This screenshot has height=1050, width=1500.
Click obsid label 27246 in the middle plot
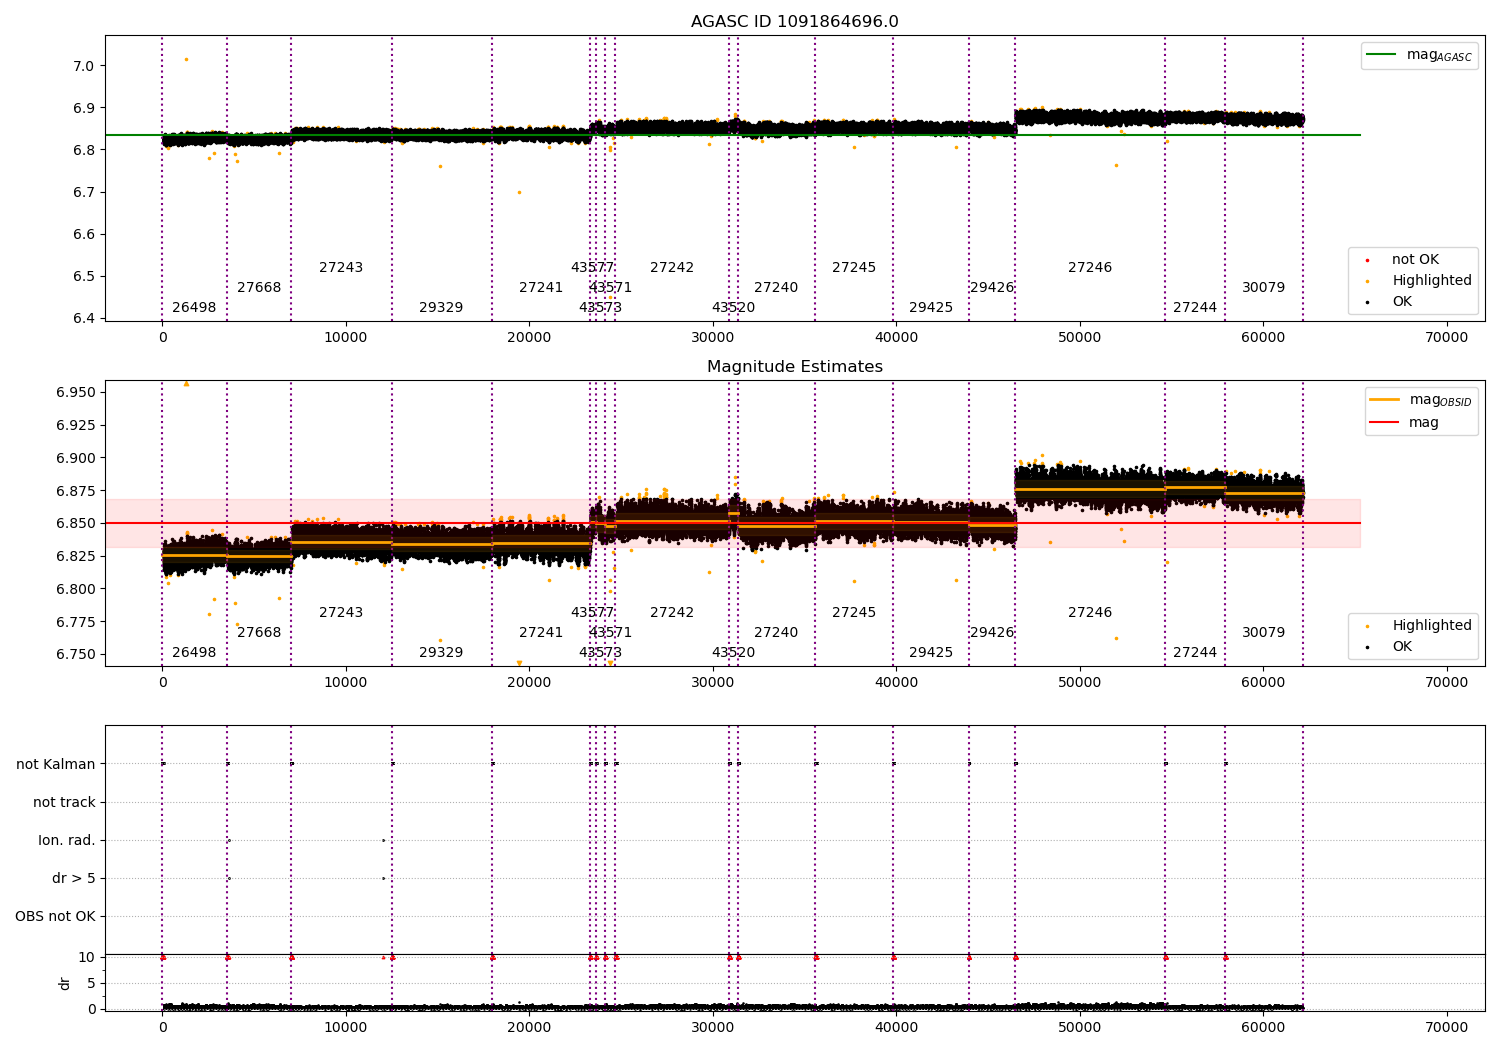[x=1090, y=613]
